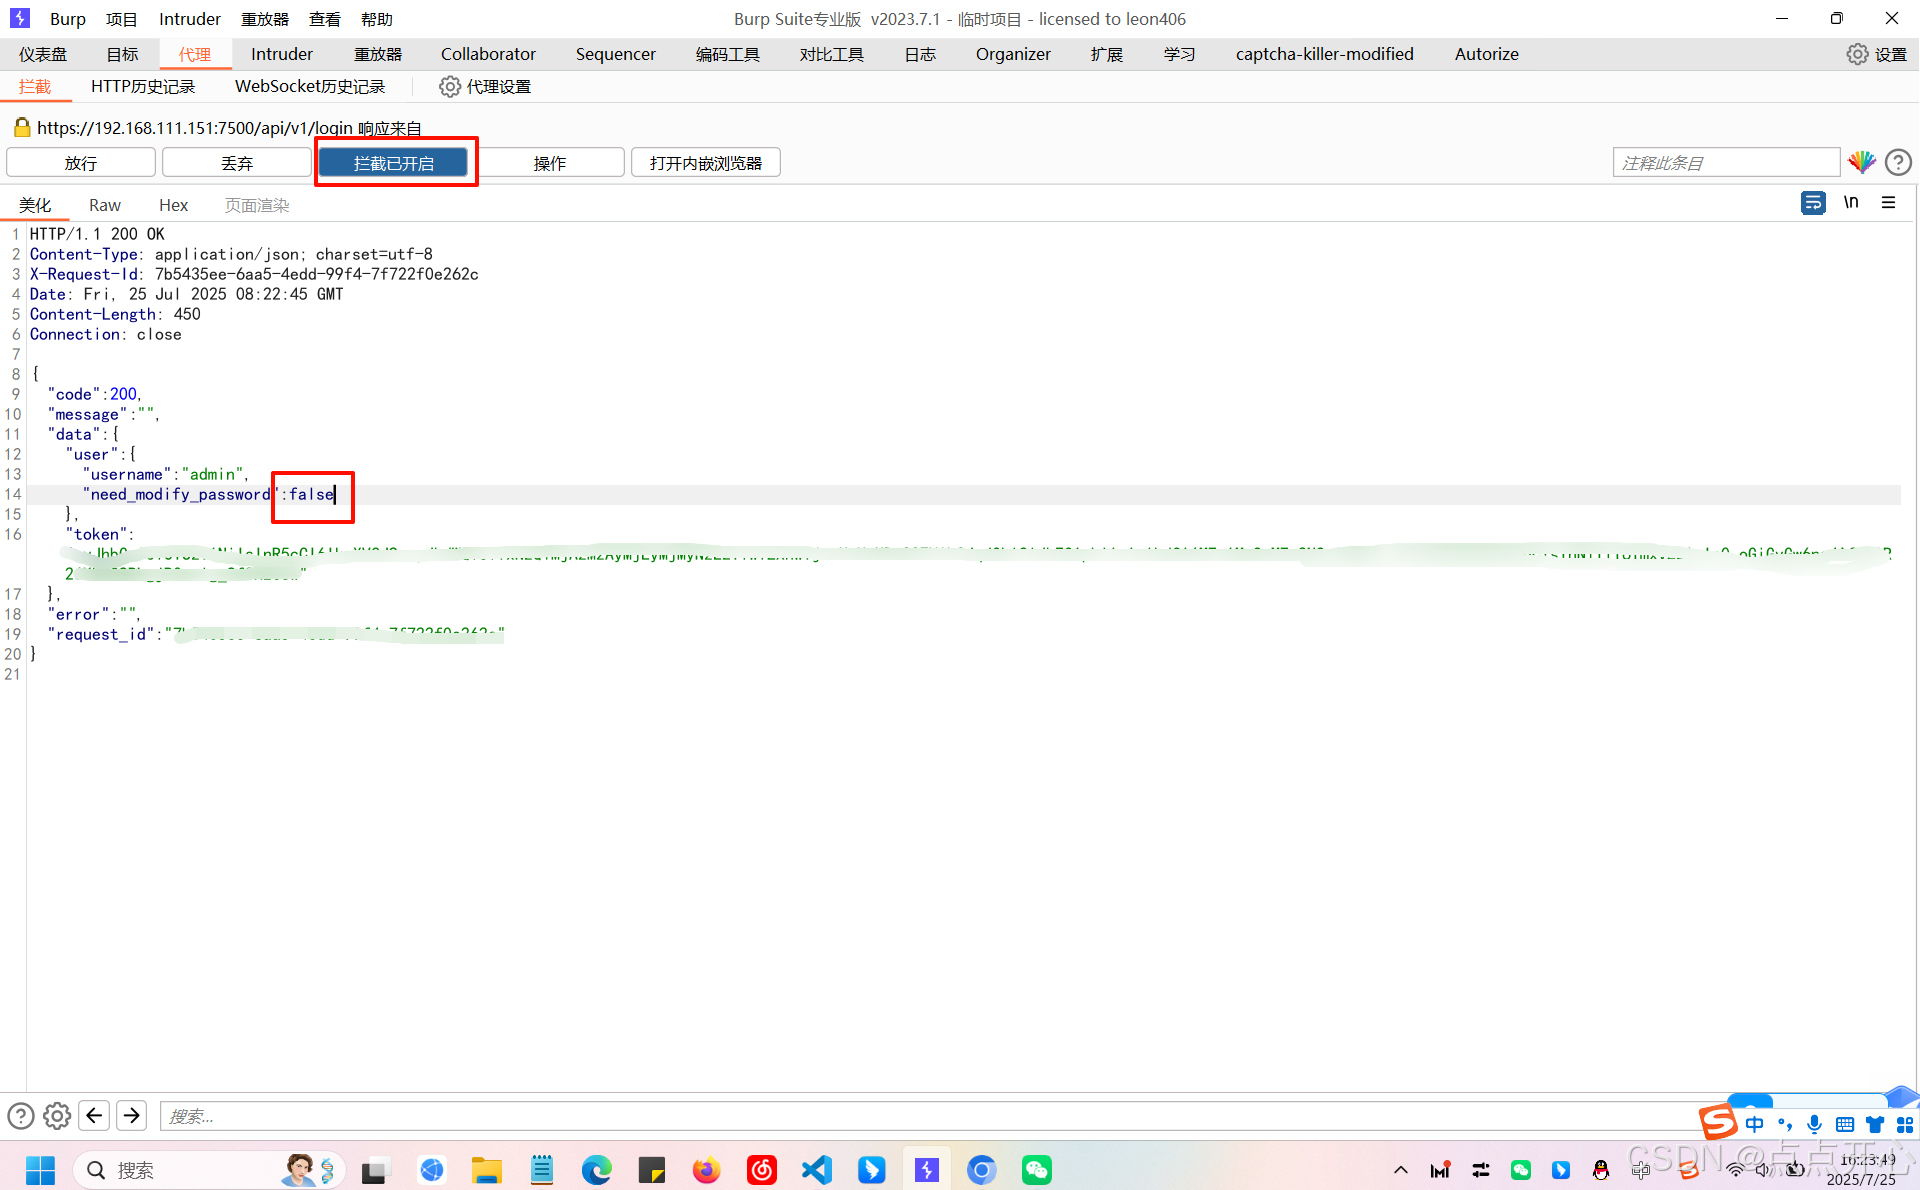Open the Intruder main tab

(x=282, y=54)
